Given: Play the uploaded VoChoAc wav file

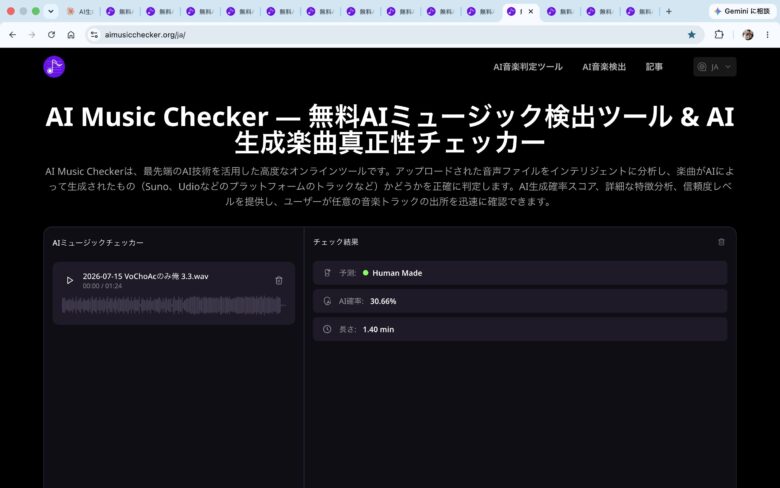Looking at the screenshot, I should click(x=70, y=281).
